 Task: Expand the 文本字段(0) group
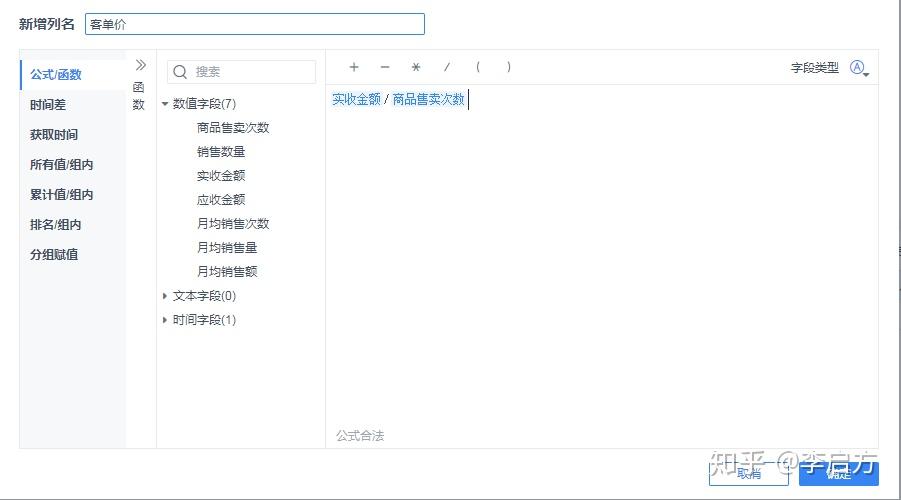click(x=165, y=296)
